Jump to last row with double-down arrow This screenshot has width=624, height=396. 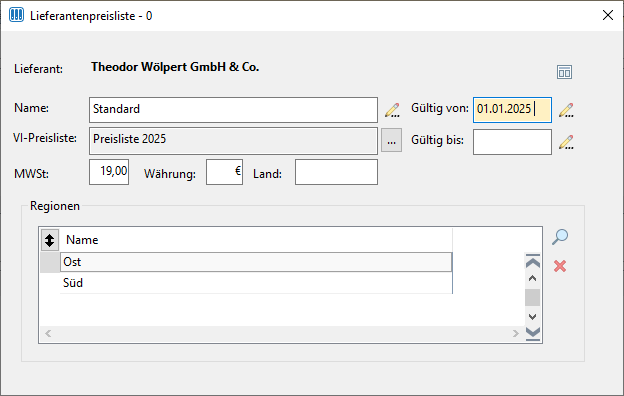[x=533, y=334]
